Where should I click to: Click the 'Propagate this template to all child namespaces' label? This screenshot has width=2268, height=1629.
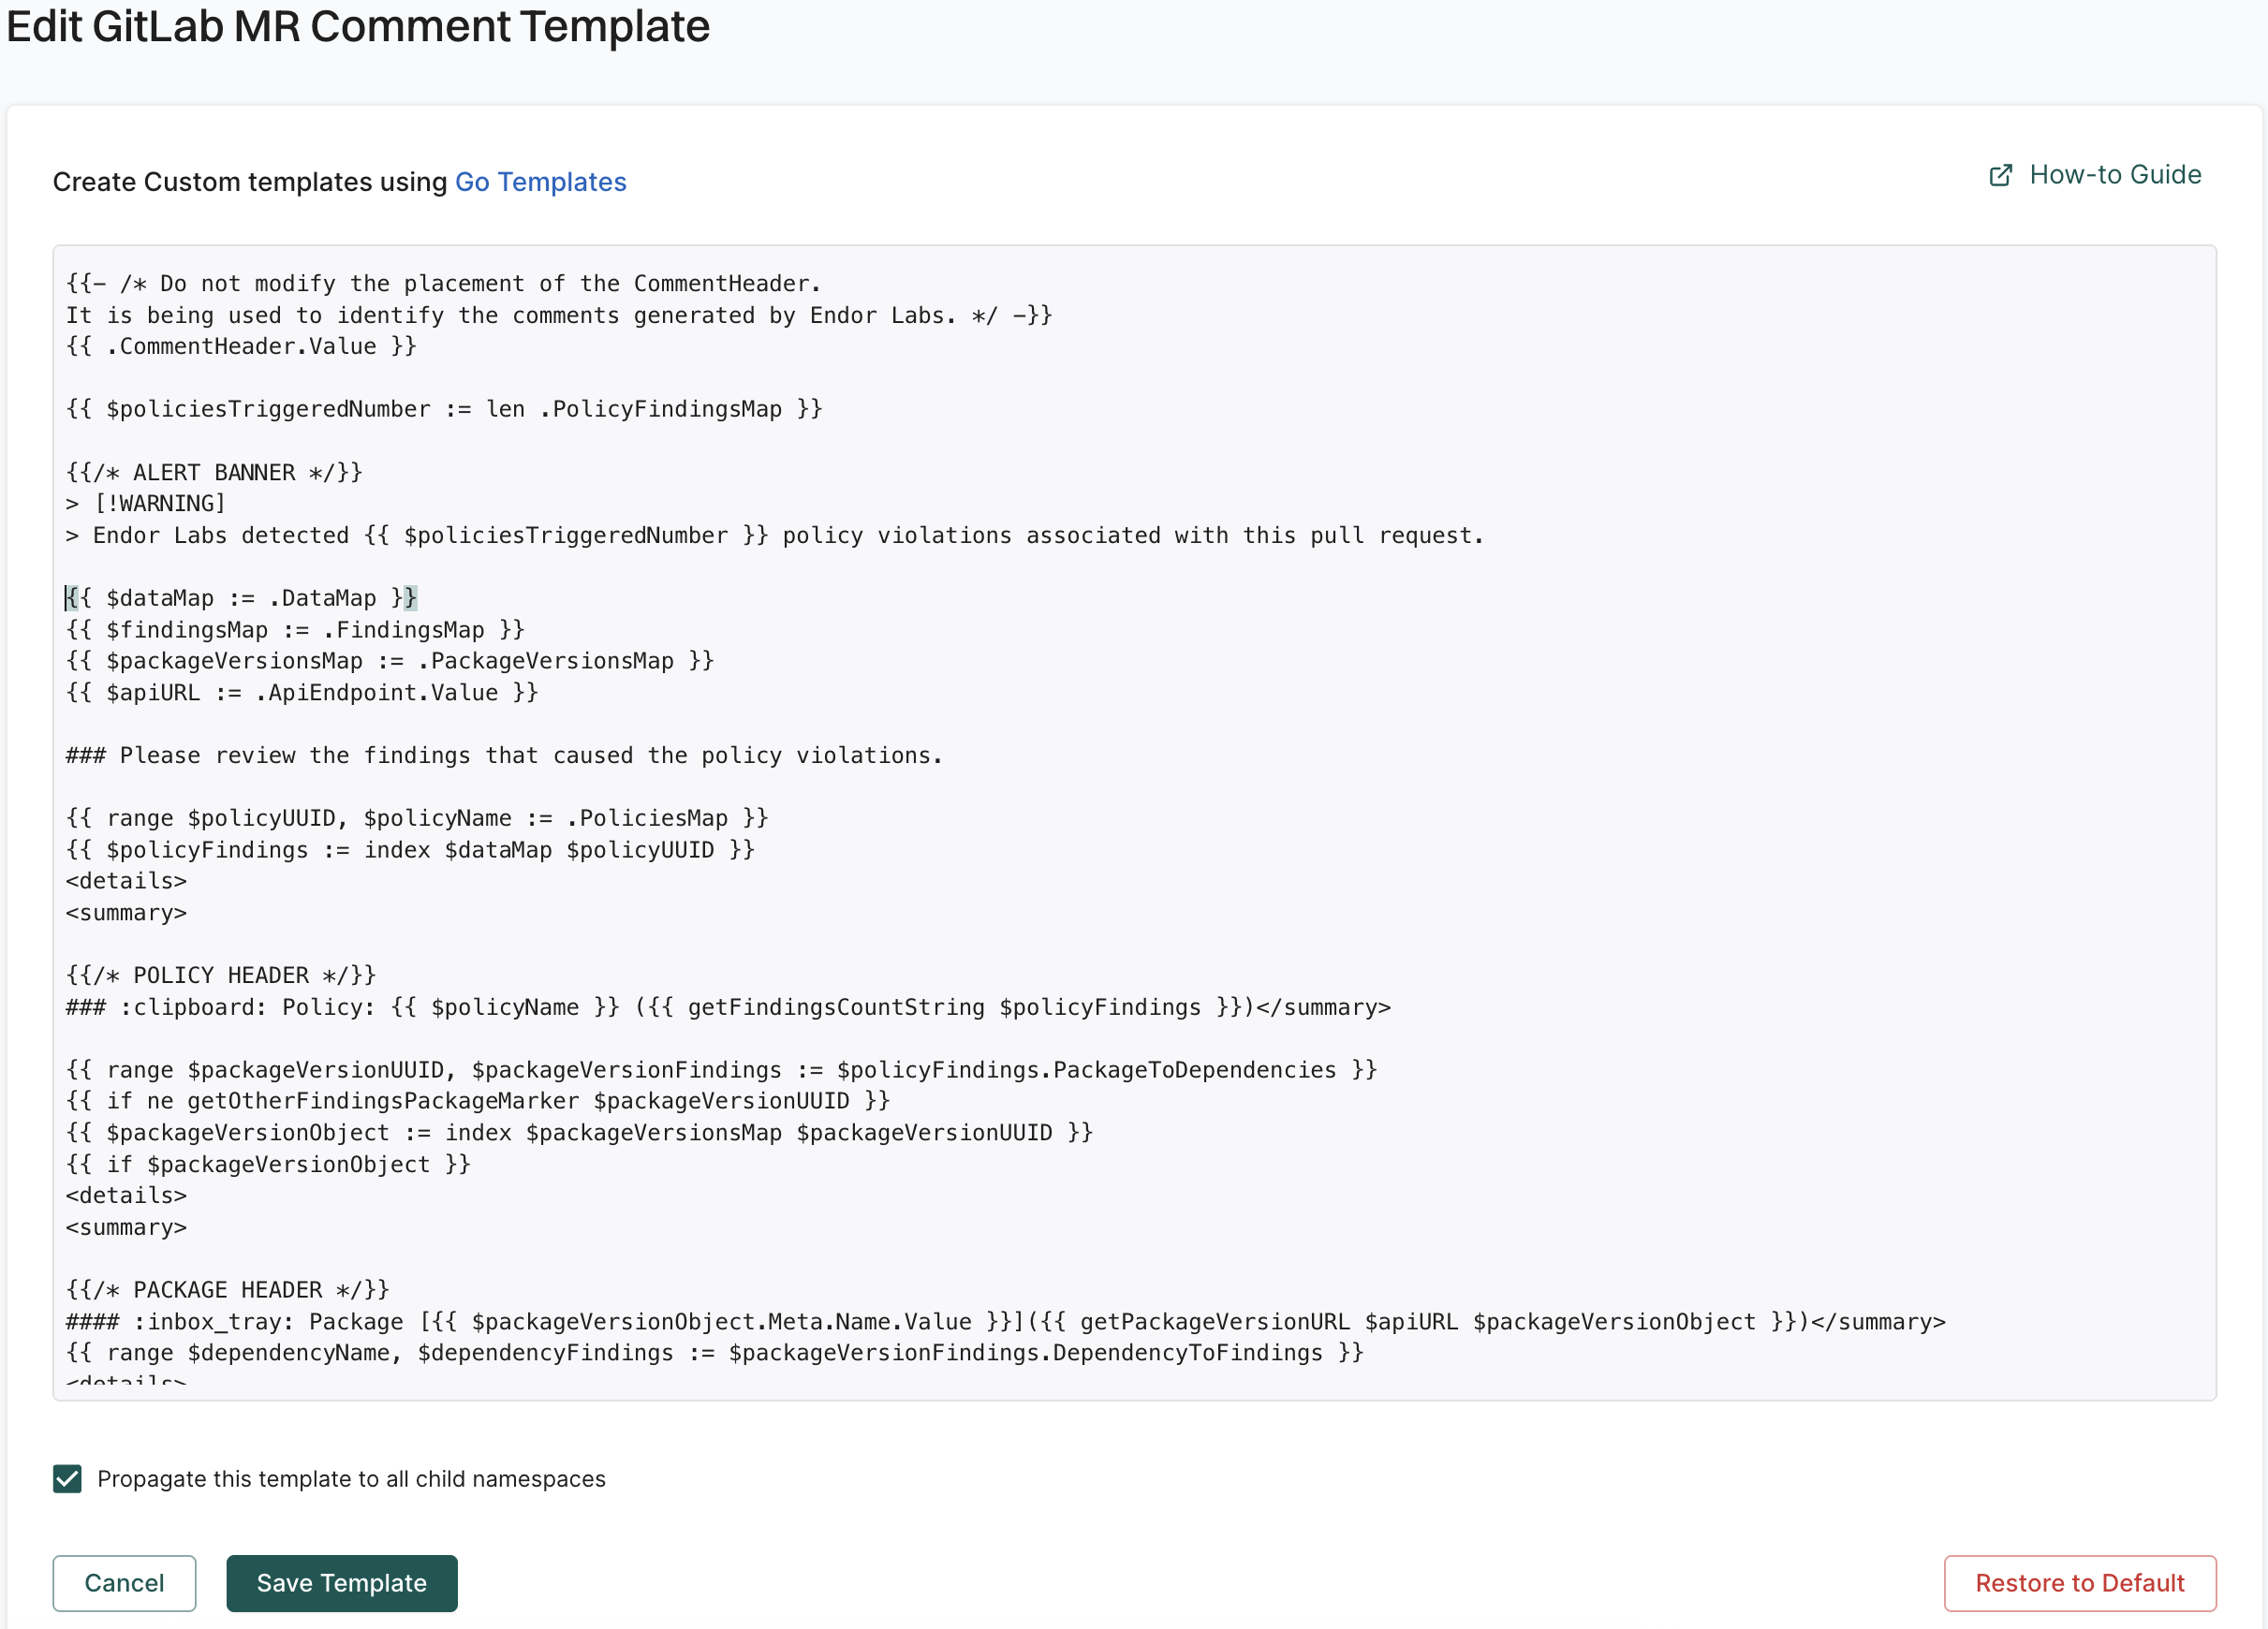(x=351, y=1479)
